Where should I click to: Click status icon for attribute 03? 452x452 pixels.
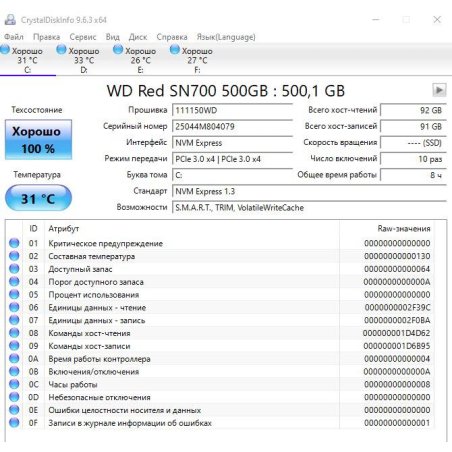[x=14, y=269]
